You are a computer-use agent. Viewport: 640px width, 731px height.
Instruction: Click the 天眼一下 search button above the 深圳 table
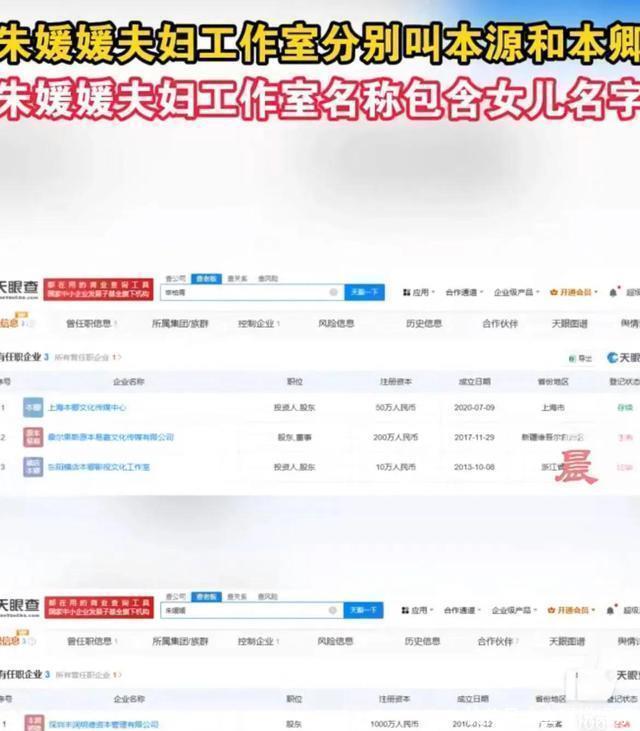pos(364,610)
